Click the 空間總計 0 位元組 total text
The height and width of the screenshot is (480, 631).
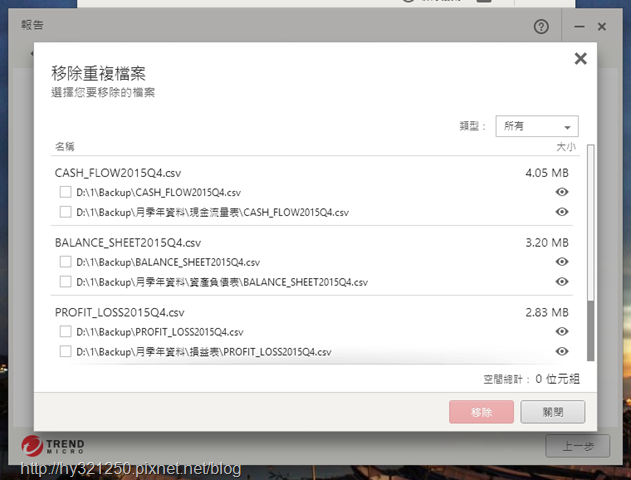click(531, 379)
